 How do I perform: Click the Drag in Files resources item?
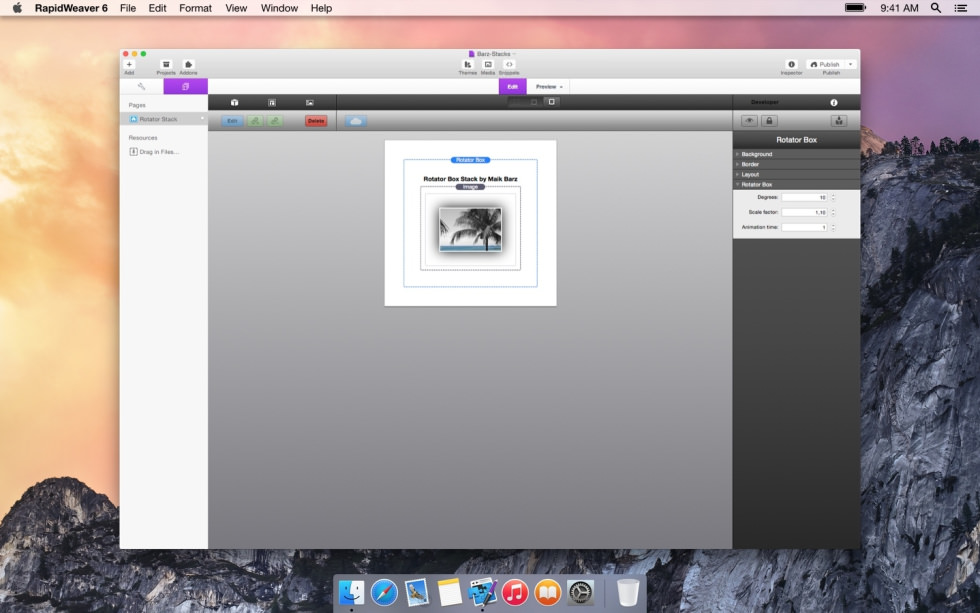pos(154,152)
